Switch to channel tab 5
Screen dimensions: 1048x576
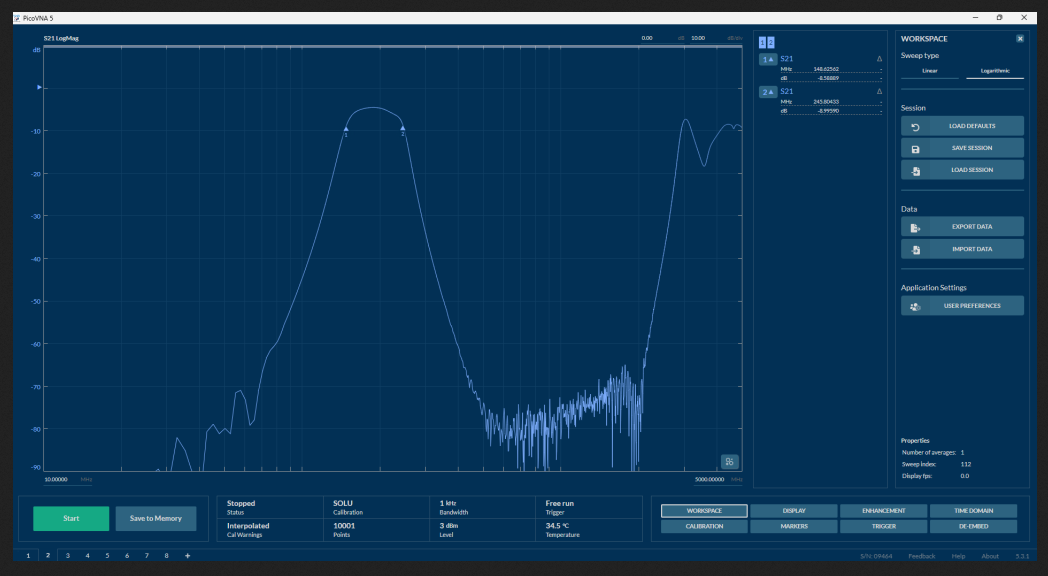tap(107, 556)
